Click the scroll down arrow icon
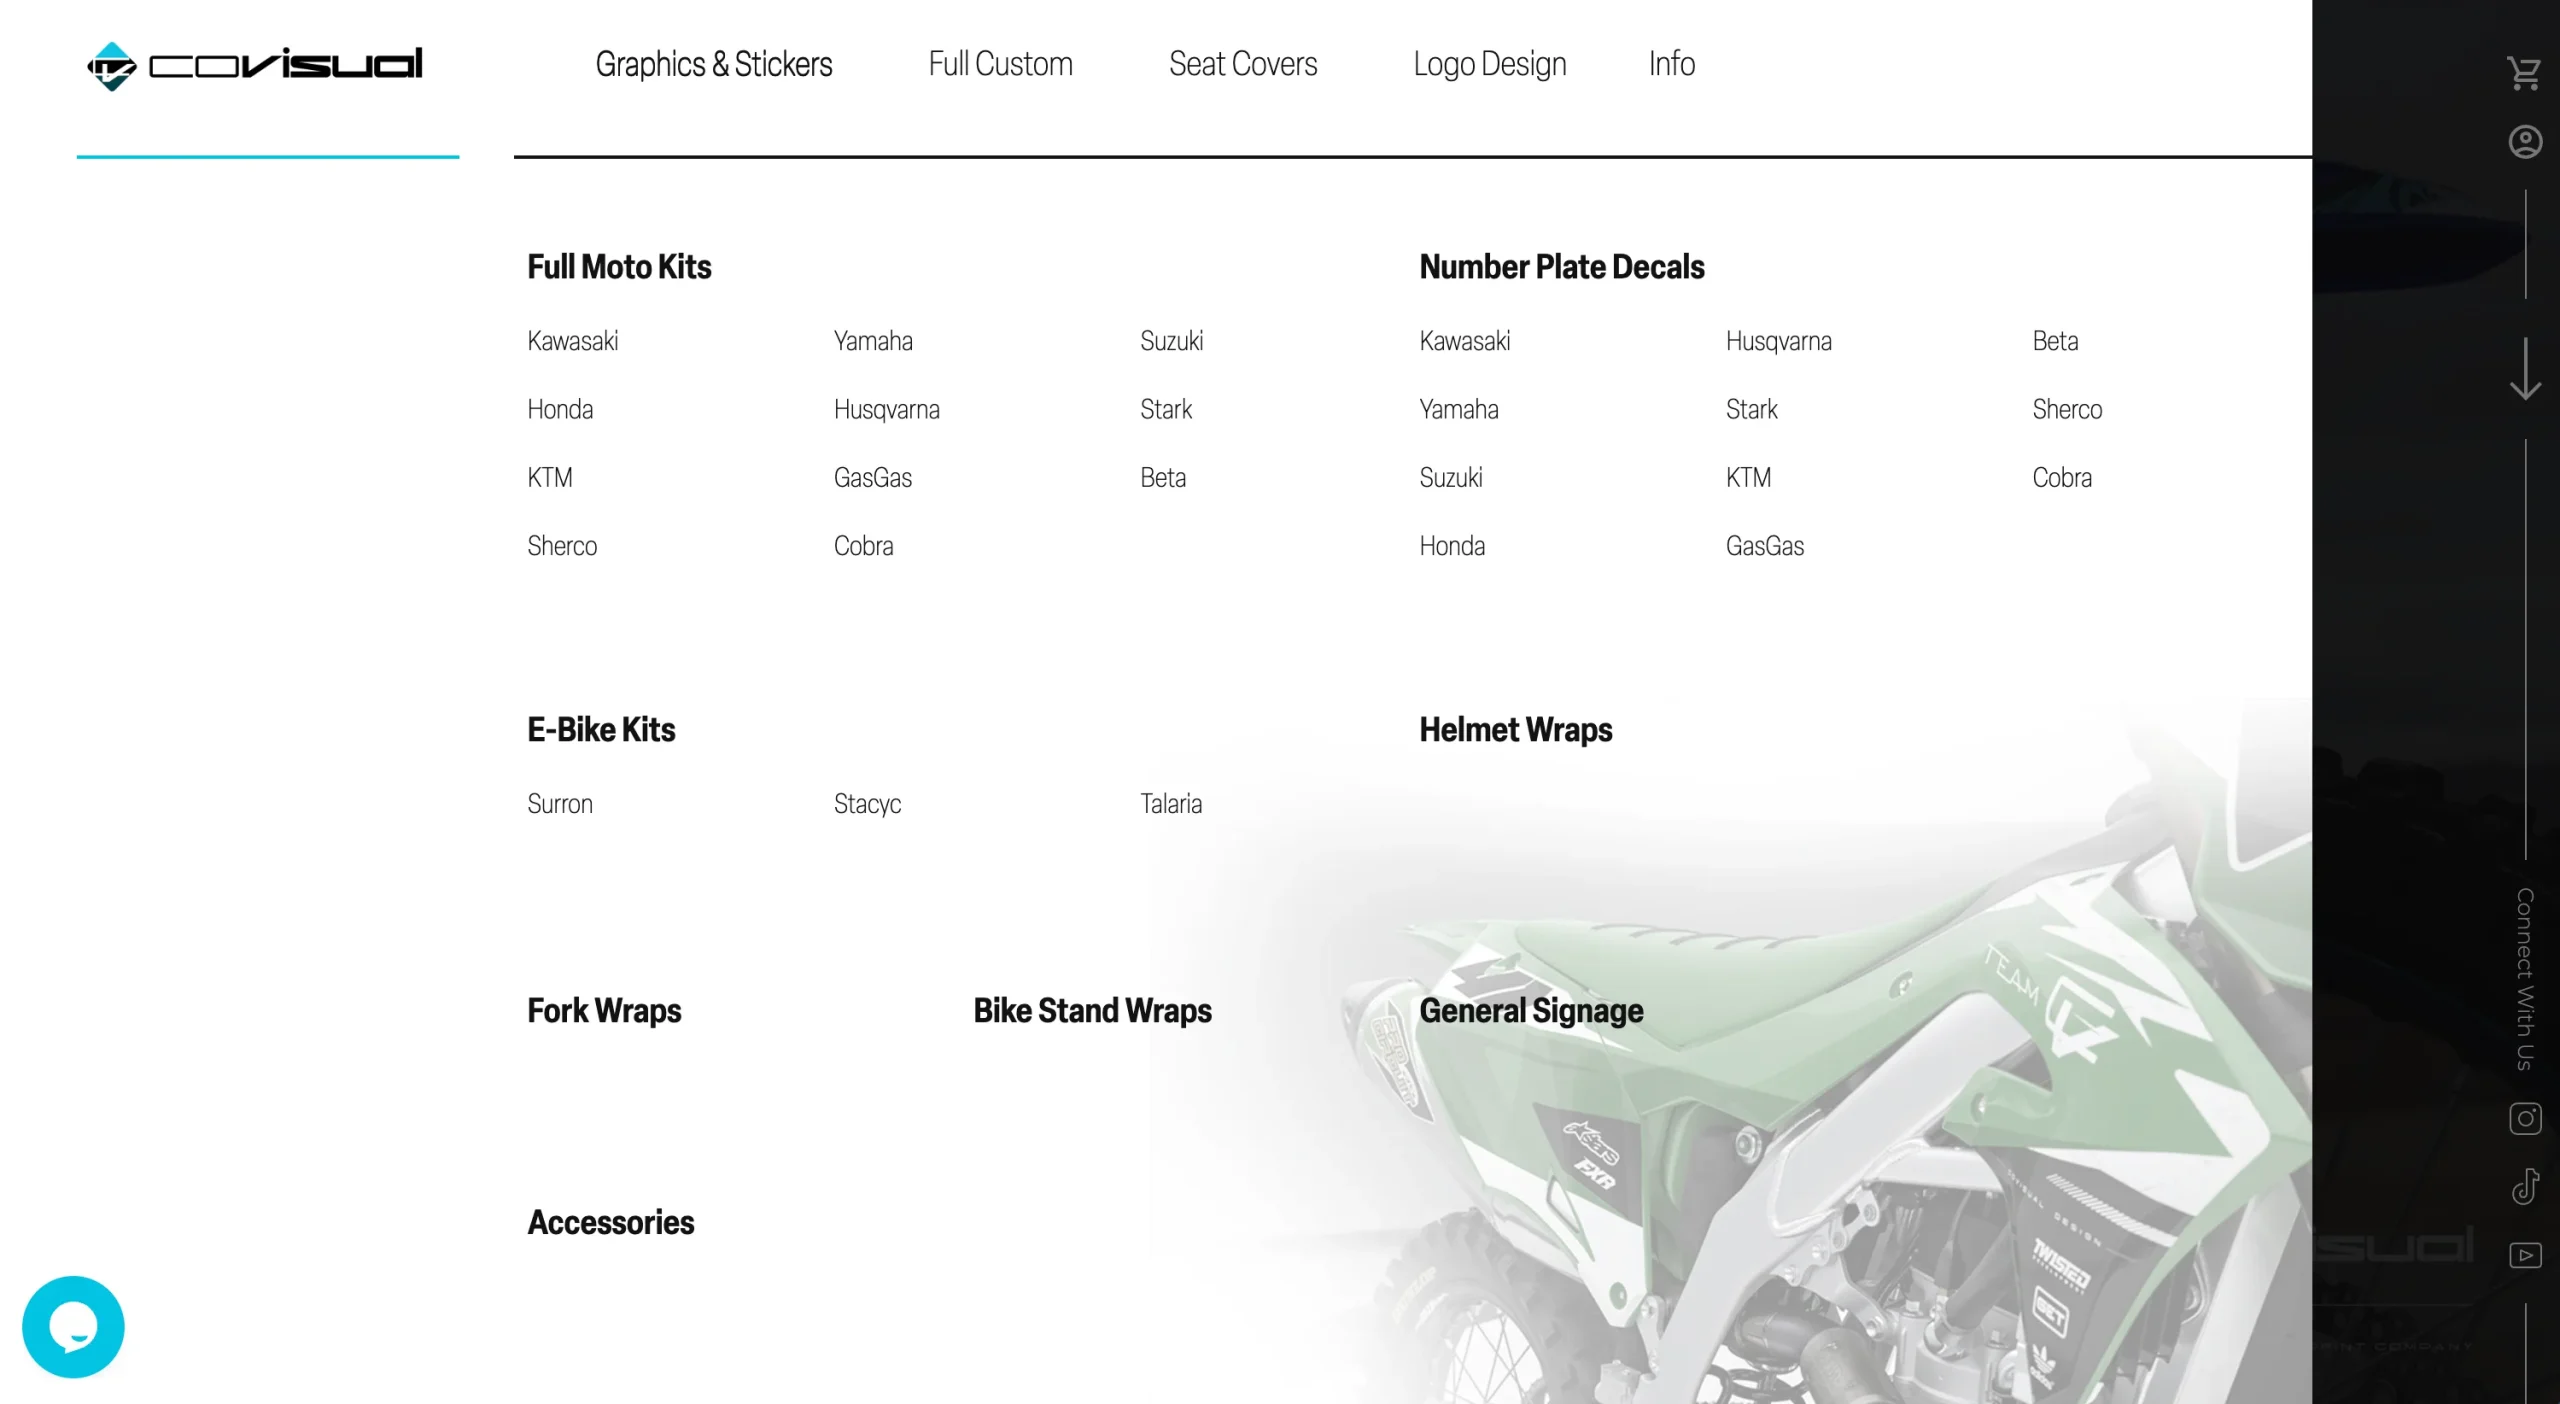2560x1404 pixels. (x=2525, y=369)
